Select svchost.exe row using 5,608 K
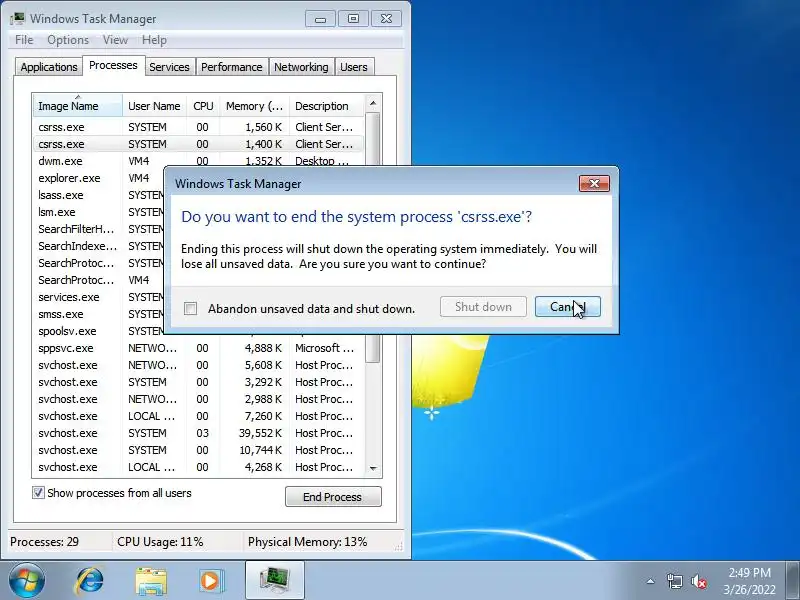 tap(199, 365)
